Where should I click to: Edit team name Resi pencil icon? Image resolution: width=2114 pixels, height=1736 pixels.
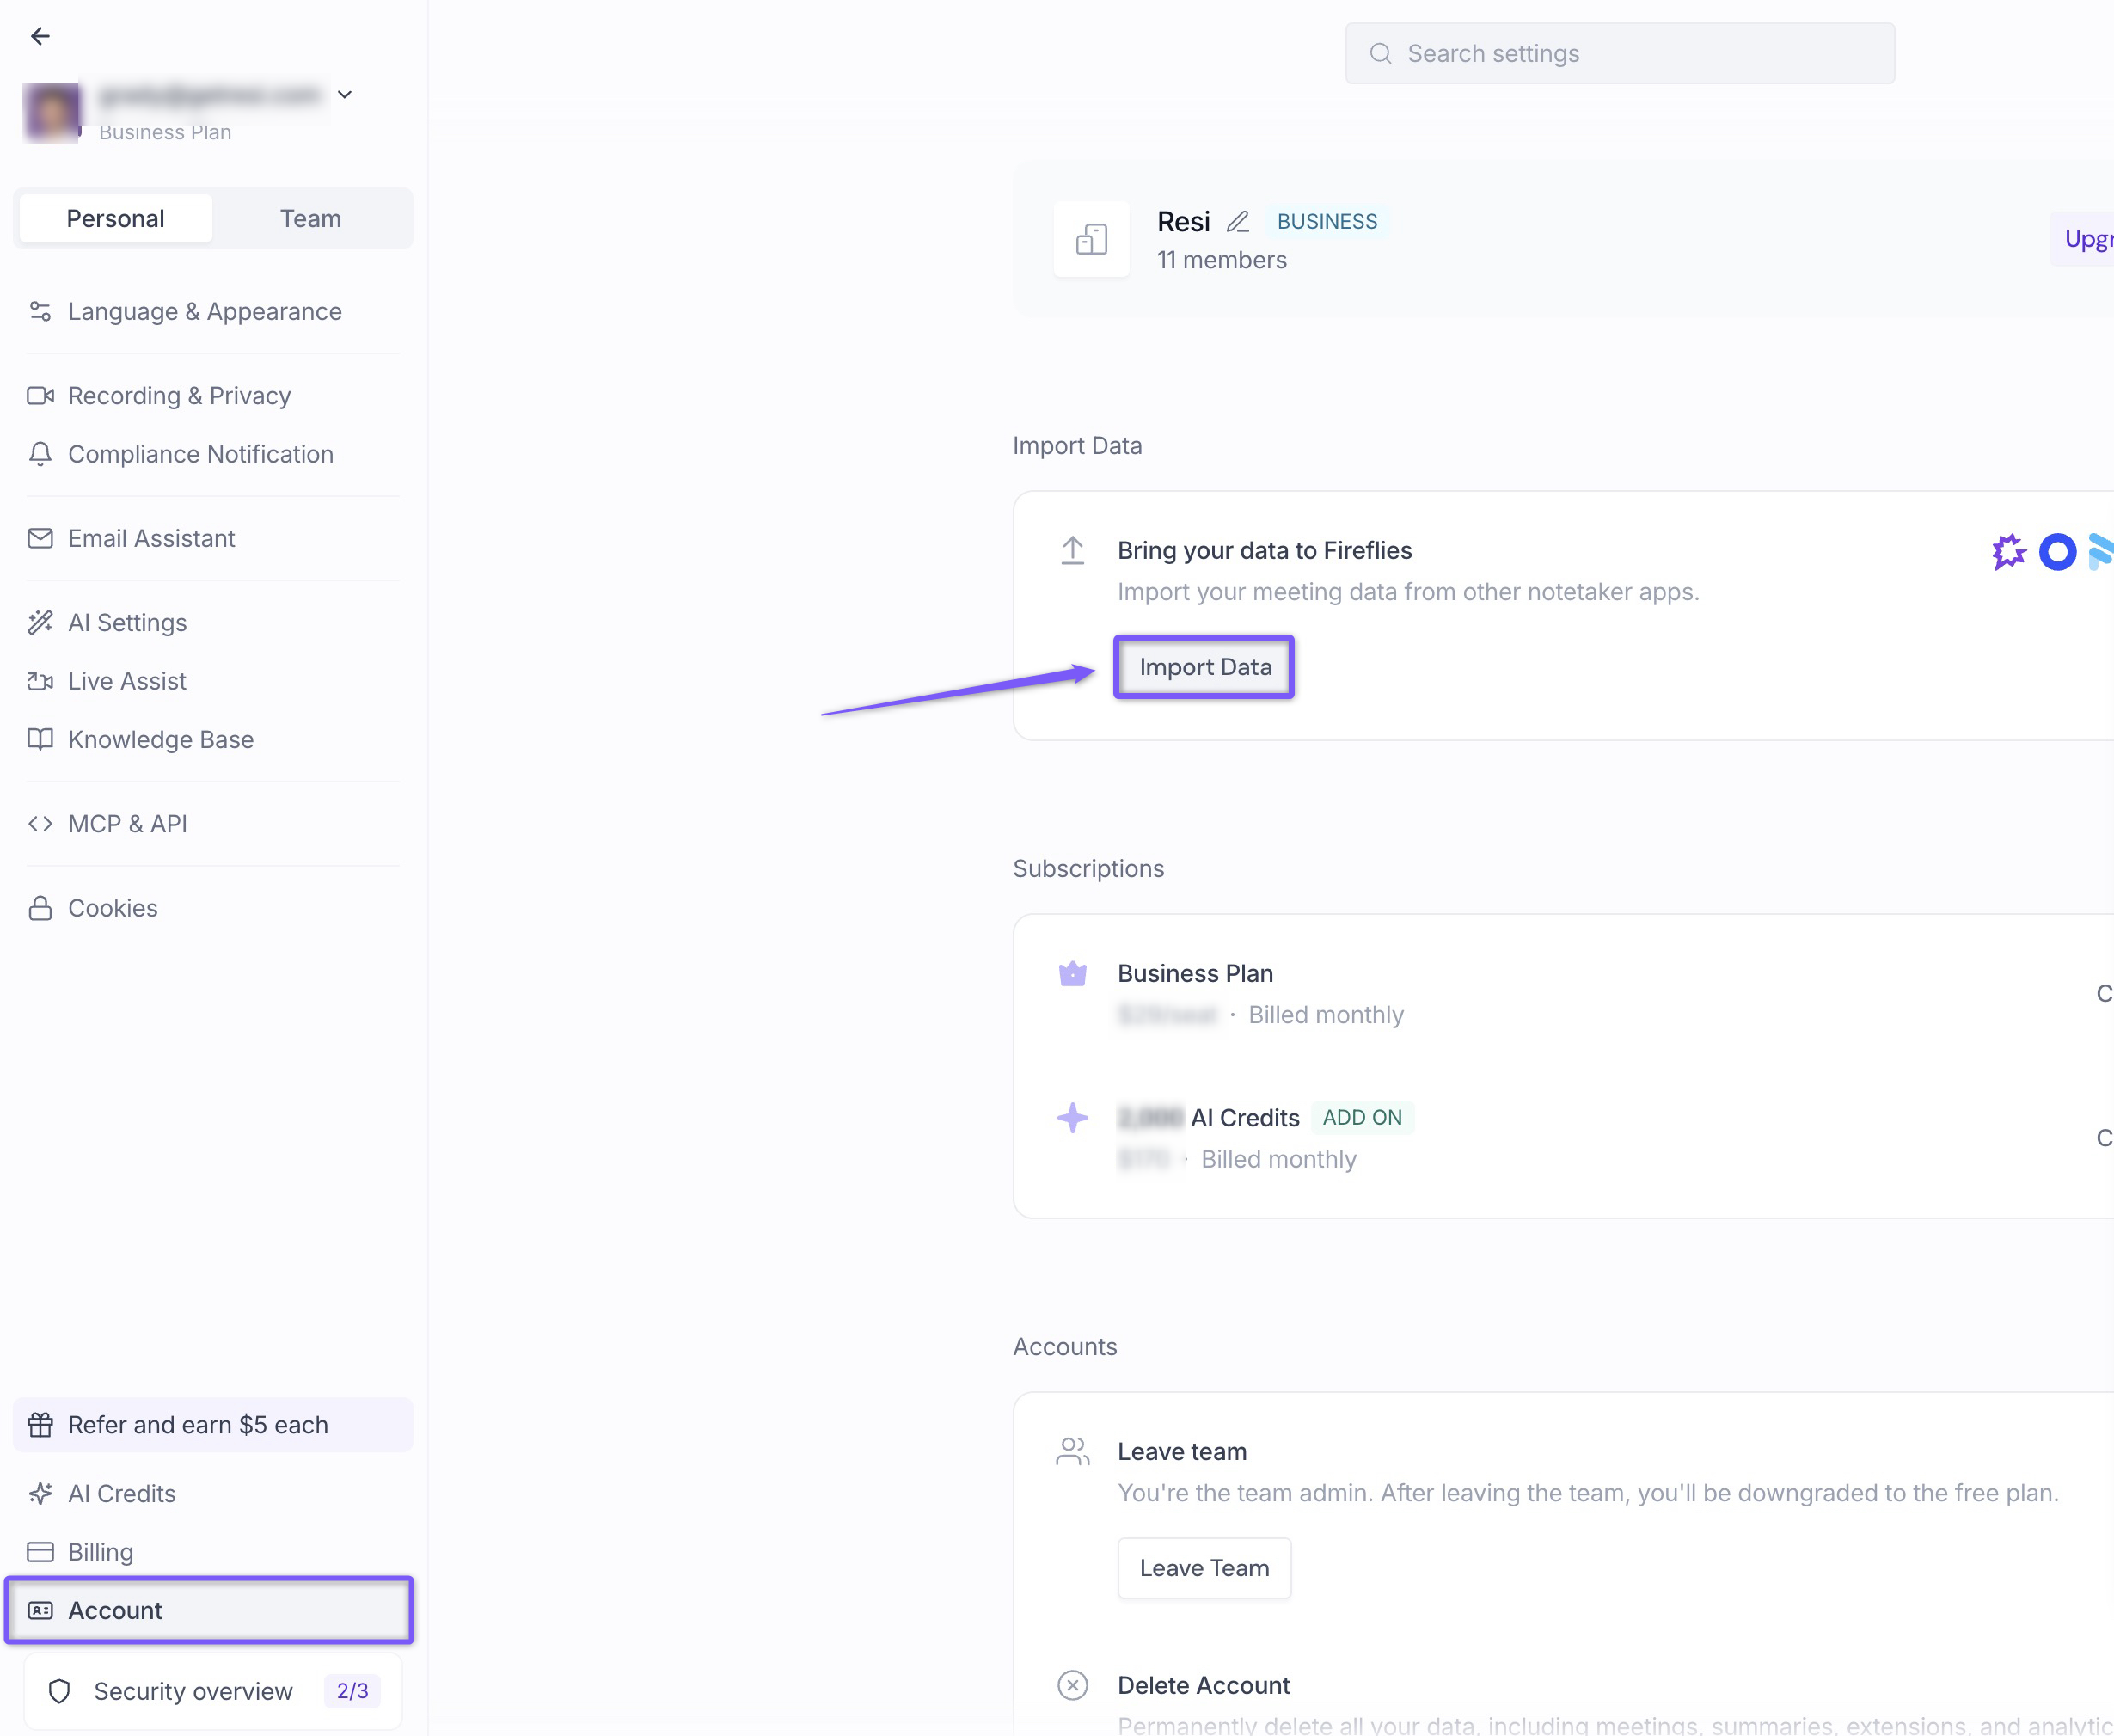pos(1237,221)
